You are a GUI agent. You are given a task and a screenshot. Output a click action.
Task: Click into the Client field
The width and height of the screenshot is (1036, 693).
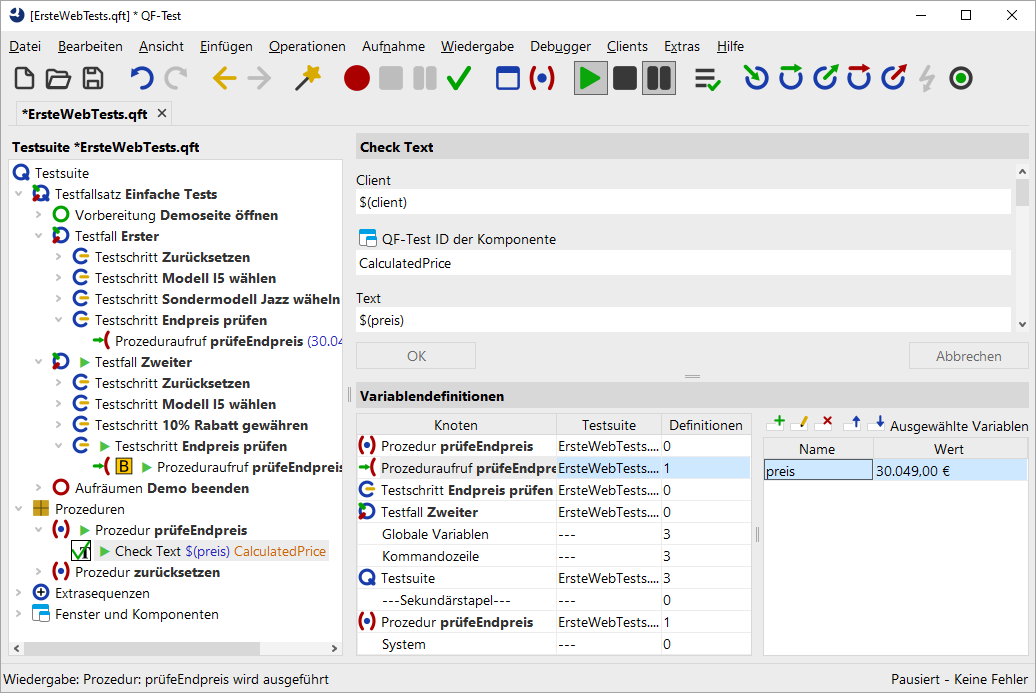click(x=683, y=202)
